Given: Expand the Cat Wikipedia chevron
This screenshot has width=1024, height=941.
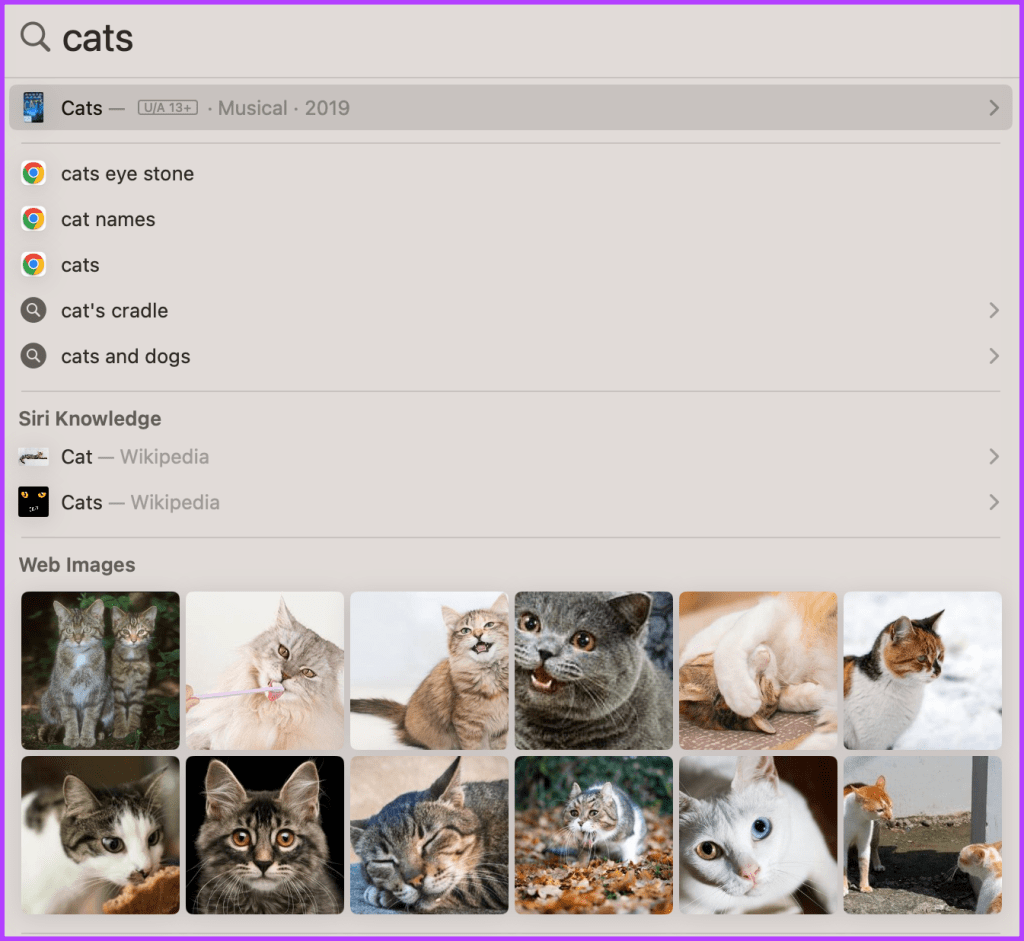Looking at the screenshot, I should (994, 456).
